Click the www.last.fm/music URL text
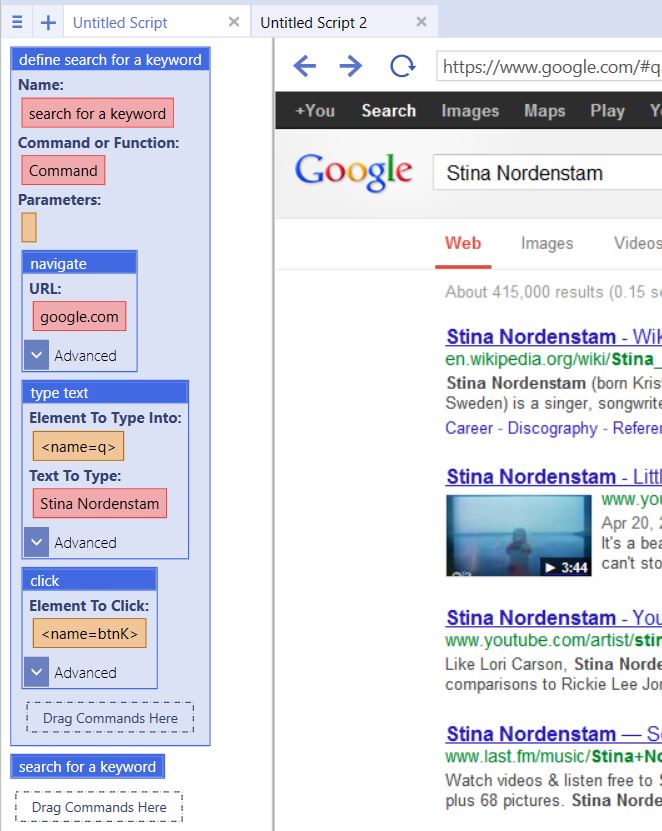The width and height of the screenshot is (662, 831). [x=553, y=756]
